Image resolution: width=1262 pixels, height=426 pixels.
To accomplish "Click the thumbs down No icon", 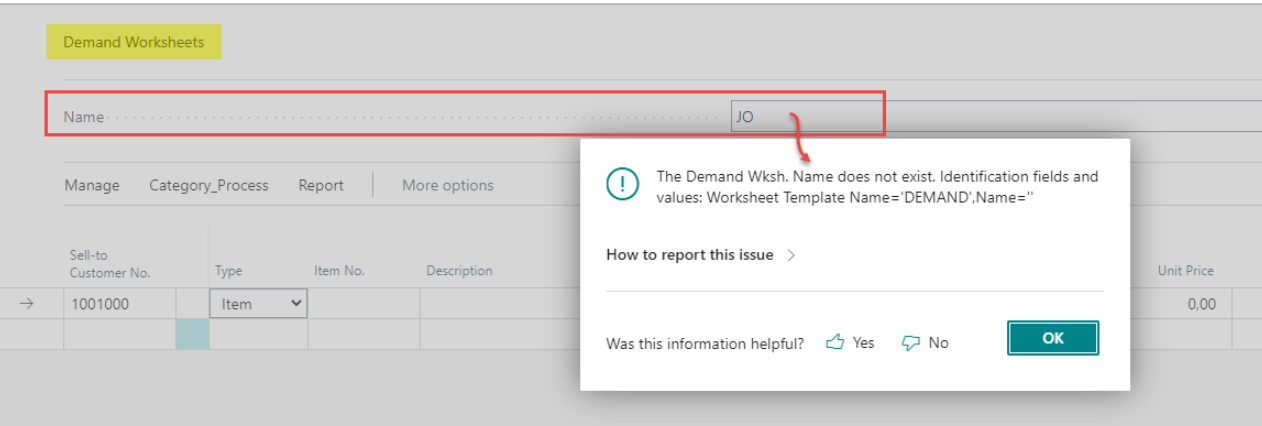I will 910,342.
